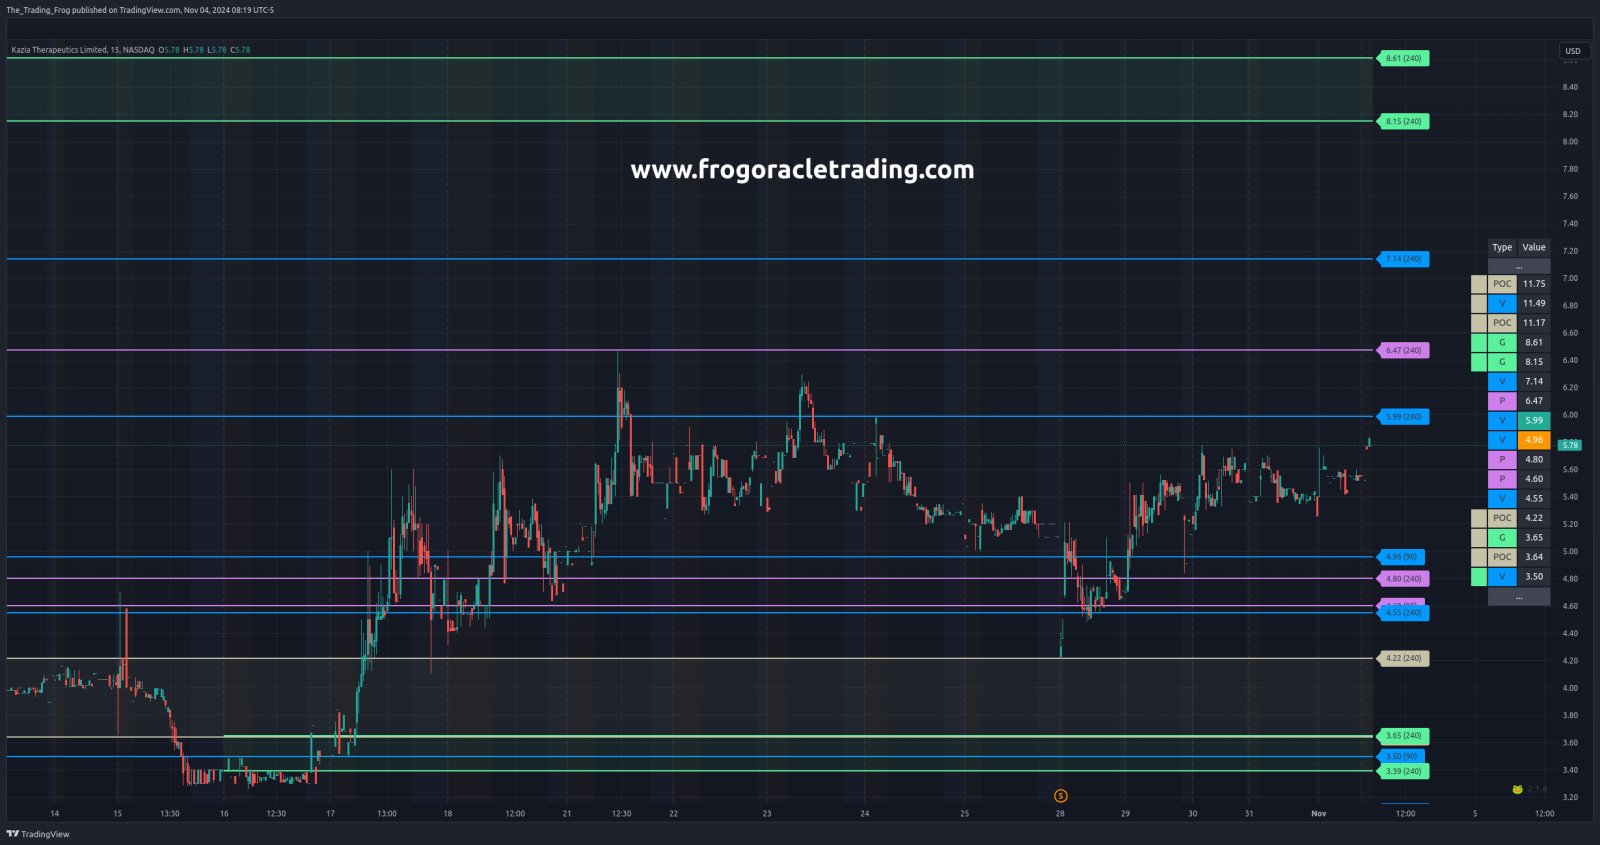Click the P type cell for 4.60
Image resolution: width=1600 pixels, height=845 pixels.
click(1502, 479)
